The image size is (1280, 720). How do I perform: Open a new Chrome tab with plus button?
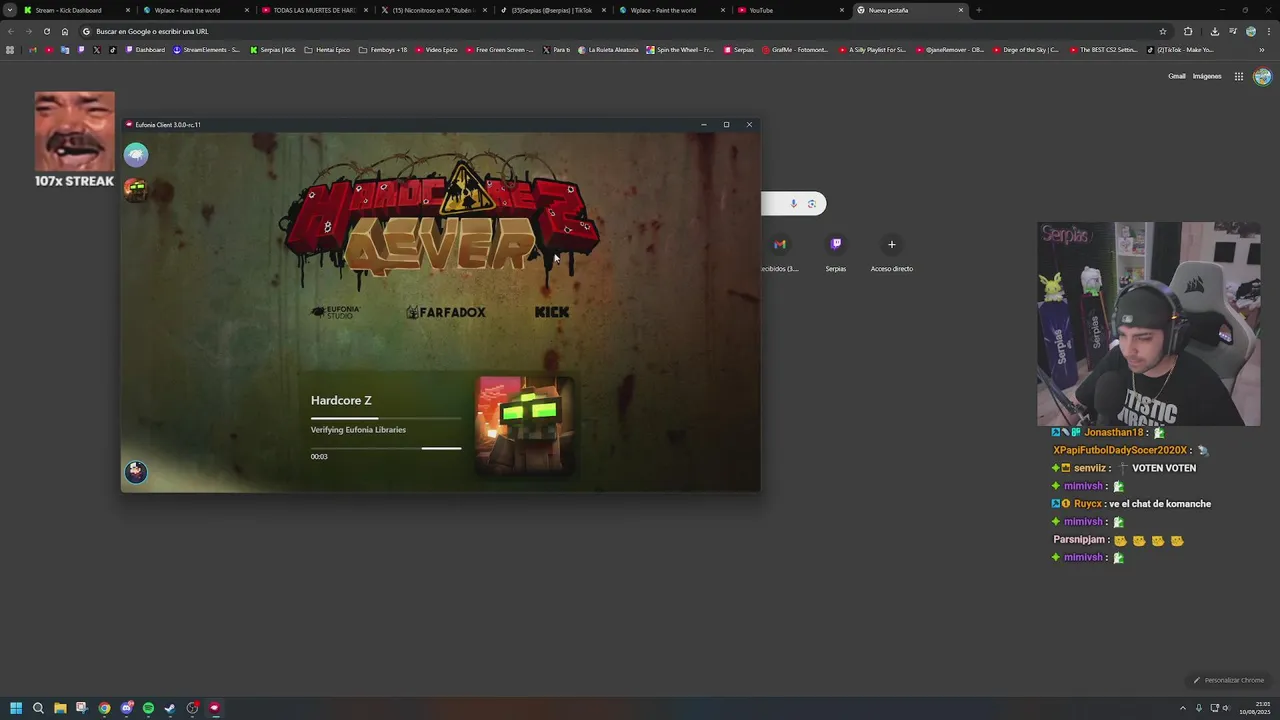(978, 10)
